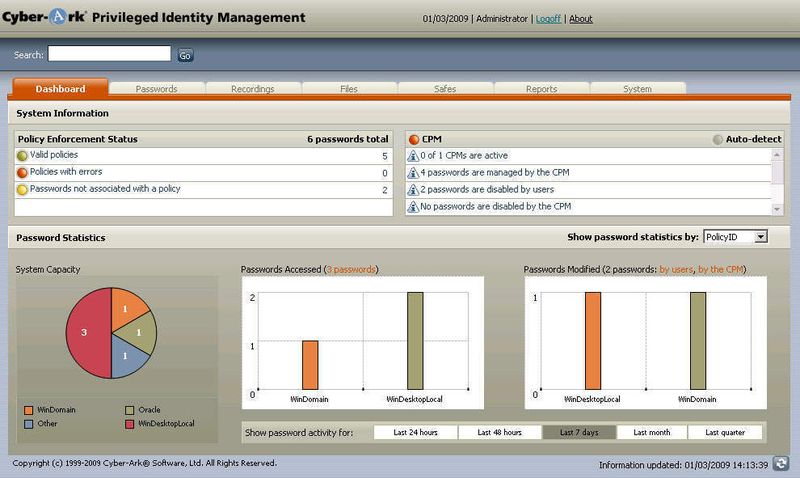The width and height of the screenshot is (800, 478).
Task: Click '4 passwords are managed by the CPM'
Action: (x=494, y=172)
